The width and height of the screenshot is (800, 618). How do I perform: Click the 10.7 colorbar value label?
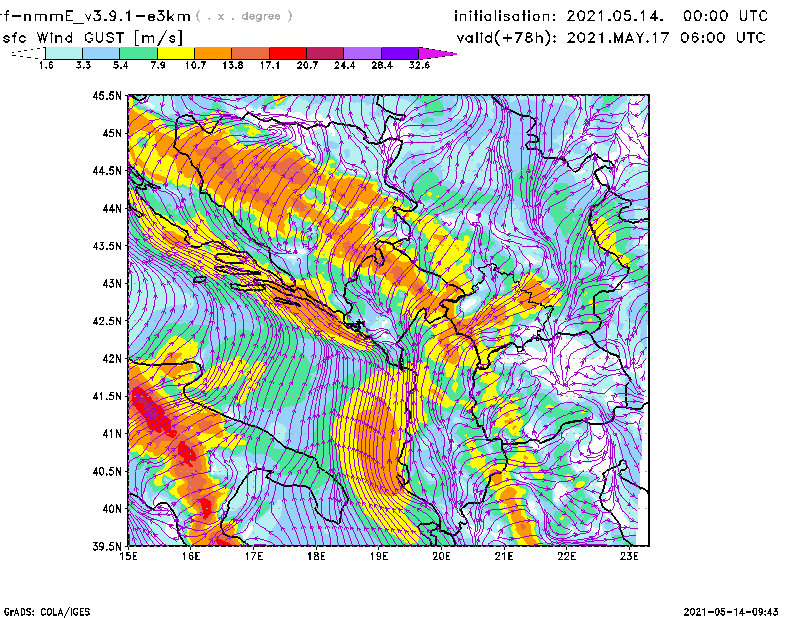click(195, 65)
